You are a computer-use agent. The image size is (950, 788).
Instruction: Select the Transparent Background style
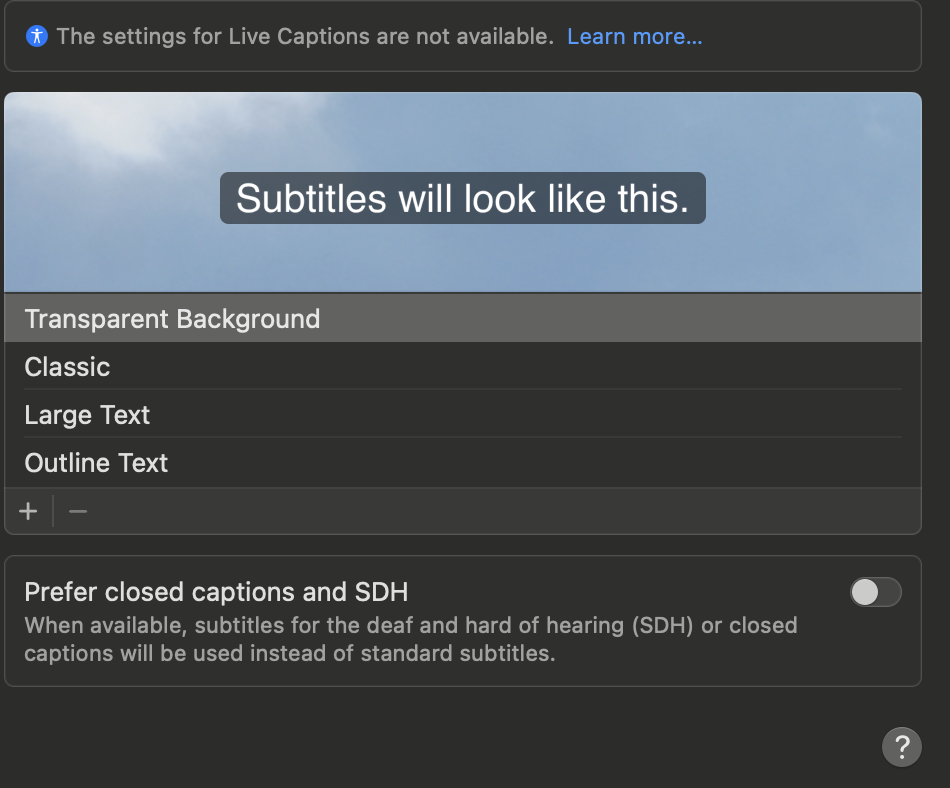tap(172, 319)
